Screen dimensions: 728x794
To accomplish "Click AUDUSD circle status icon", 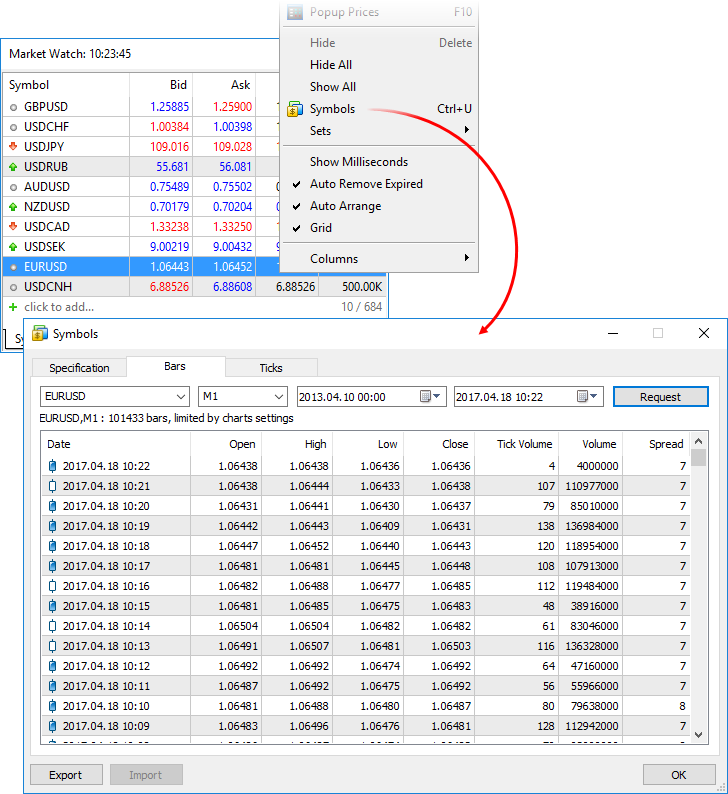I will point(13,187).
